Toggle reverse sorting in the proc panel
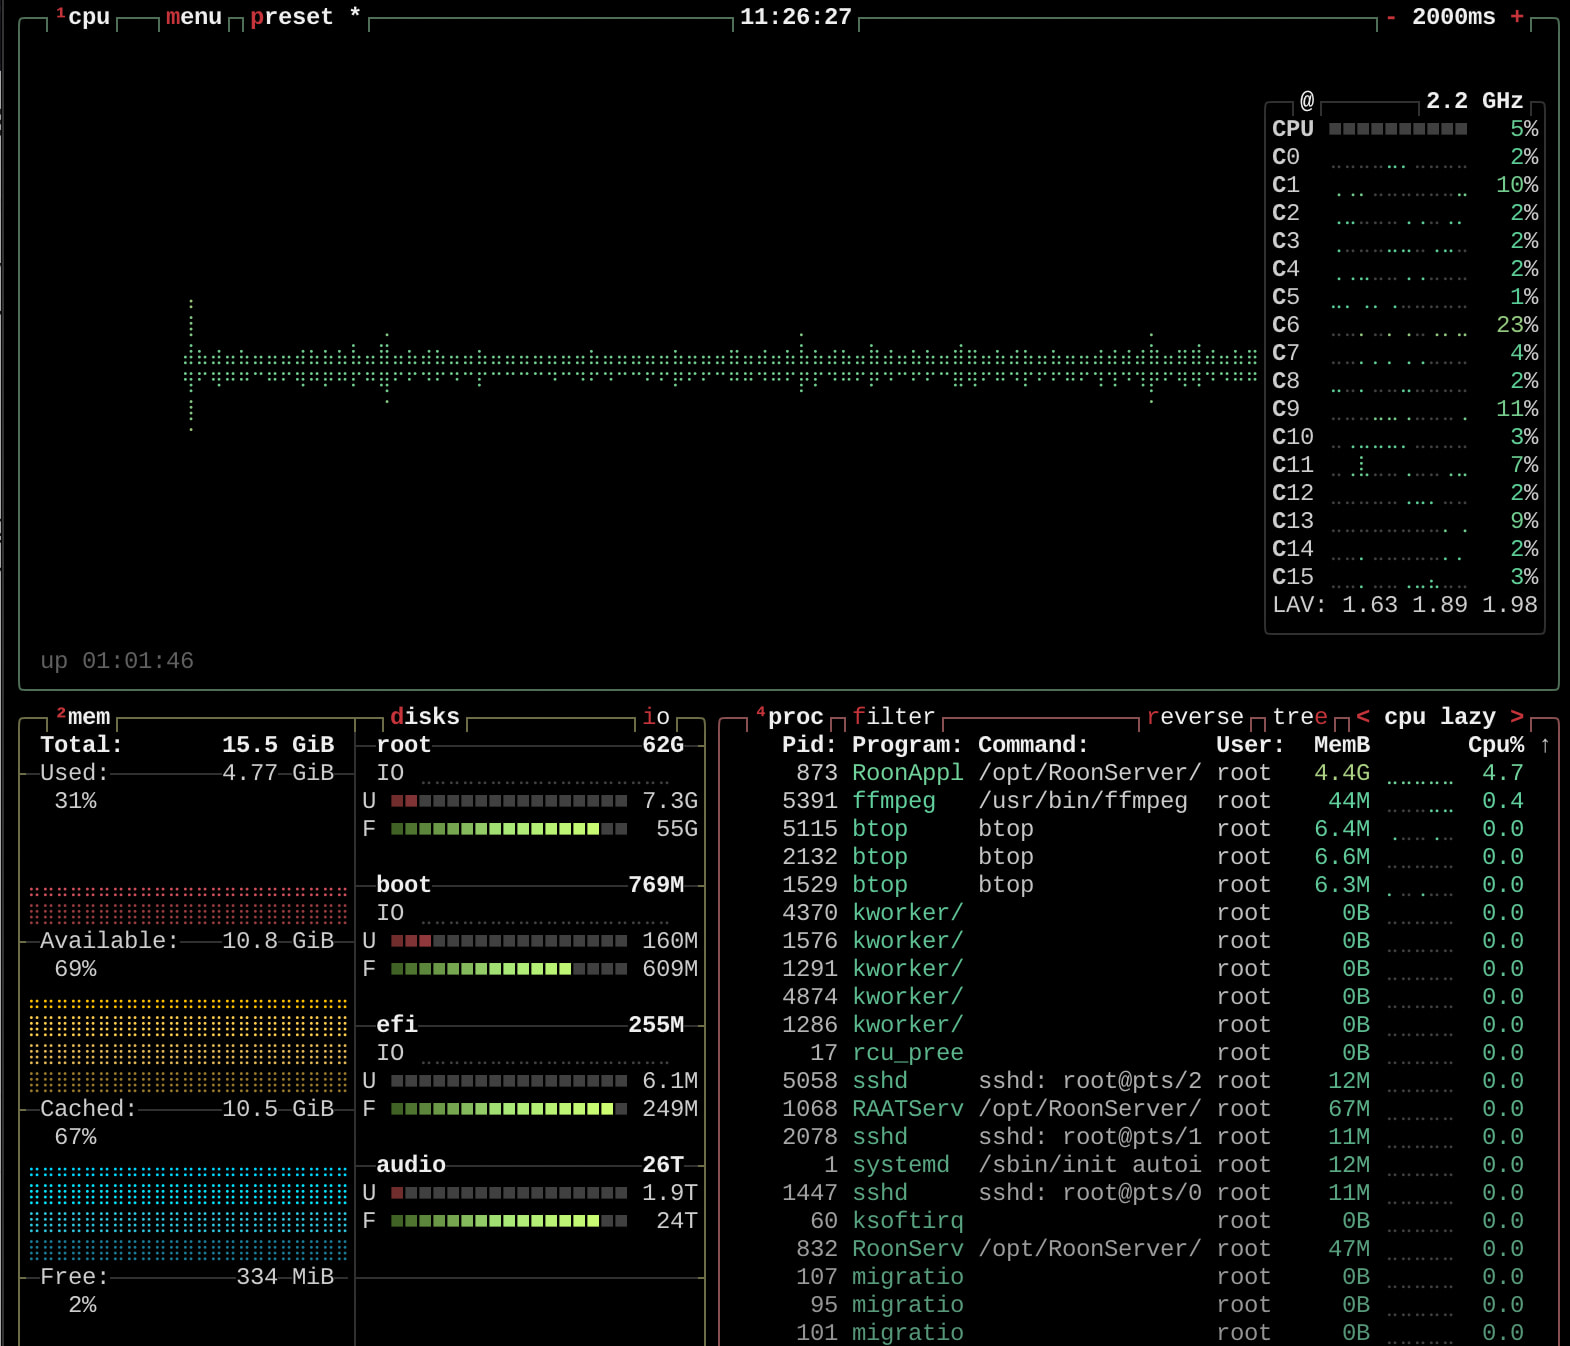The height and width of the screenshot is (1346, 1570). [1195, 717]
